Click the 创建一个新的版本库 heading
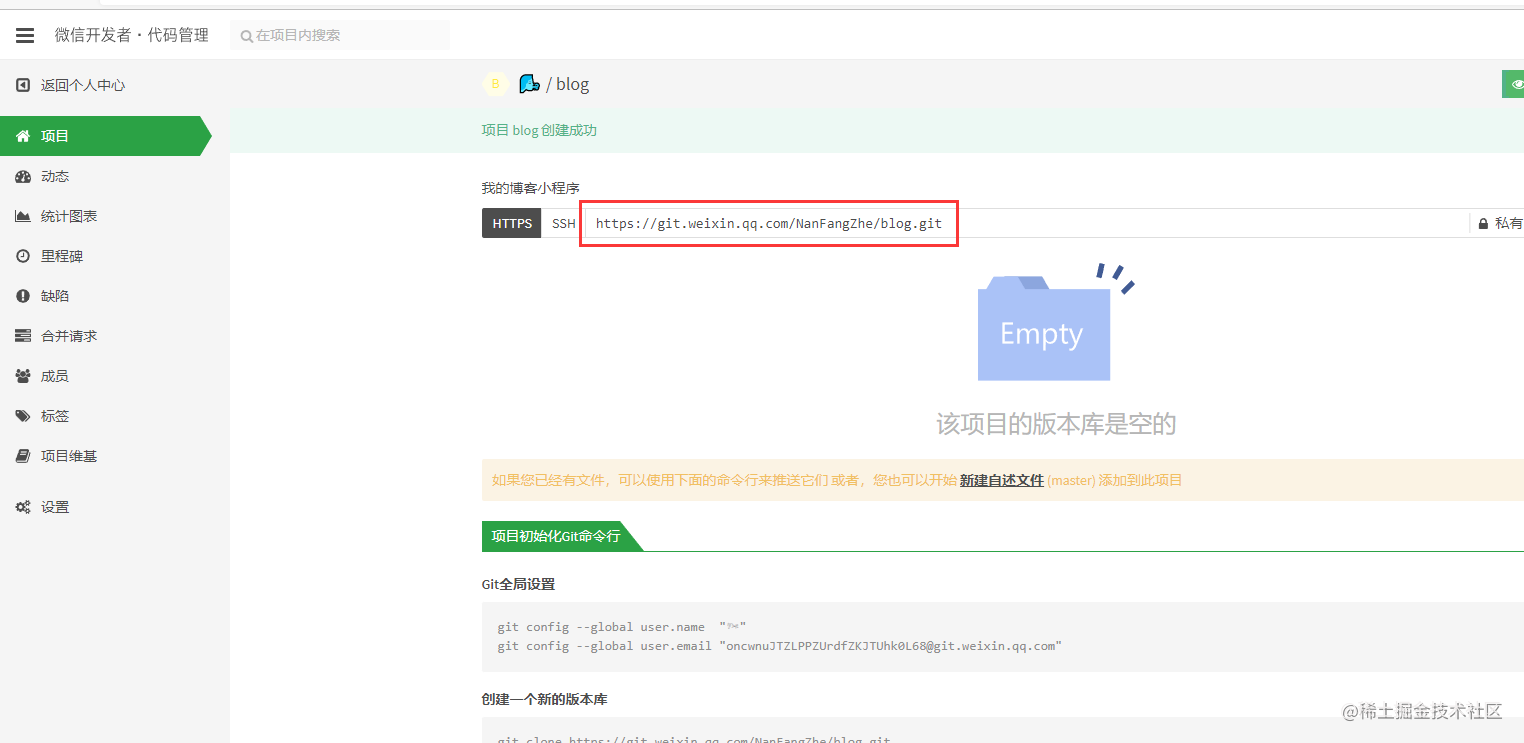The width and height of the screenshot is (1524, 743). click(x=544, y=699)
